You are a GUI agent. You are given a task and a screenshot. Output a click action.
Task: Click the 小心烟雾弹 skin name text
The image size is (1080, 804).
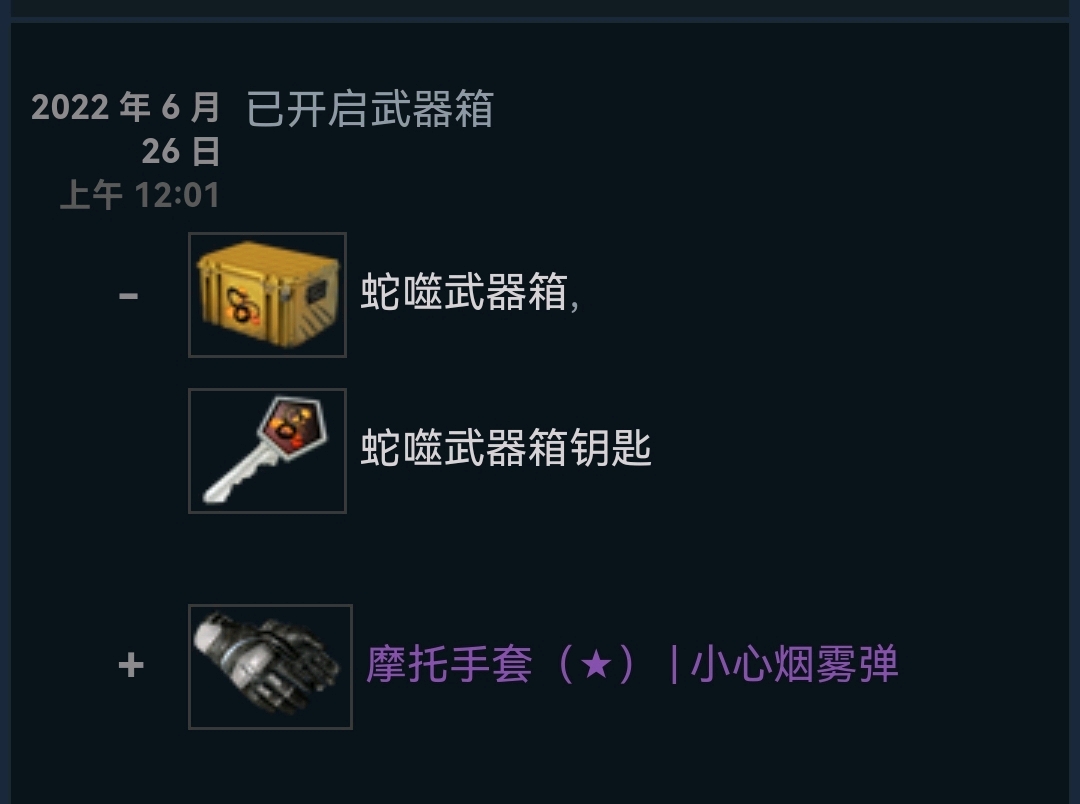point(794,665)
